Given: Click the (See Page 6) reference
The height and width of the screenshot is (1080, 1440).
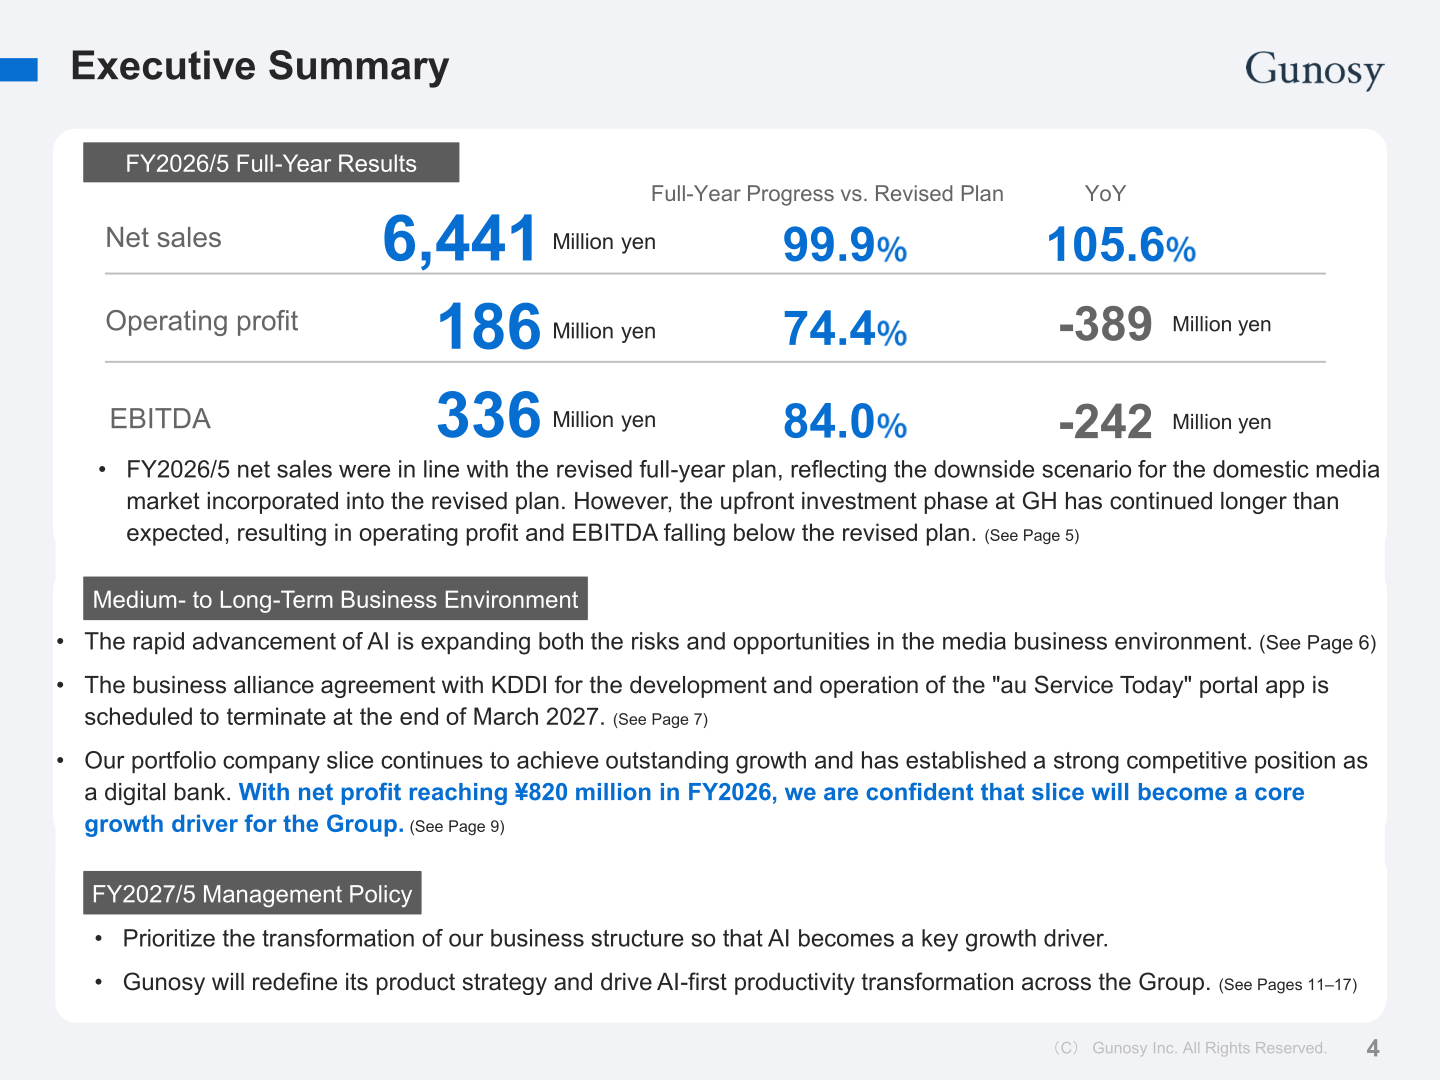Looking at the screenshot, I should point(1318,643).
